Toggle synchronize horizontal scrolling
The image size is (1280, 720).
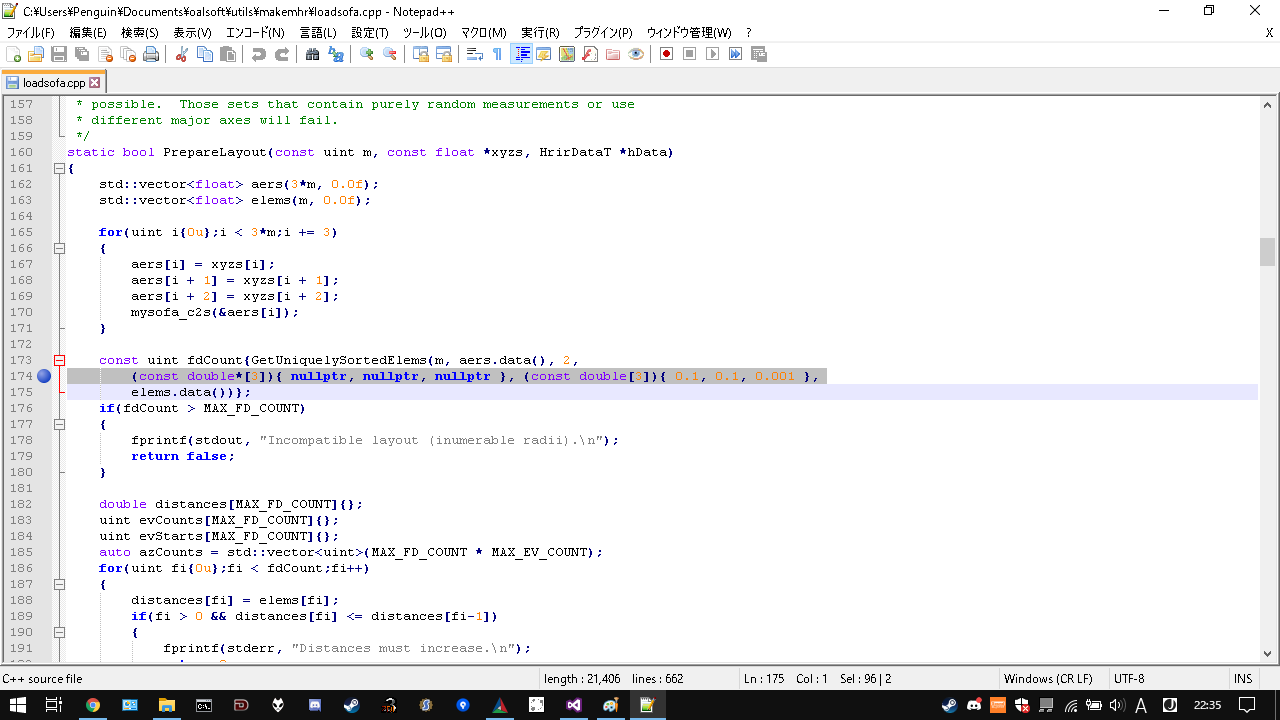446,53
